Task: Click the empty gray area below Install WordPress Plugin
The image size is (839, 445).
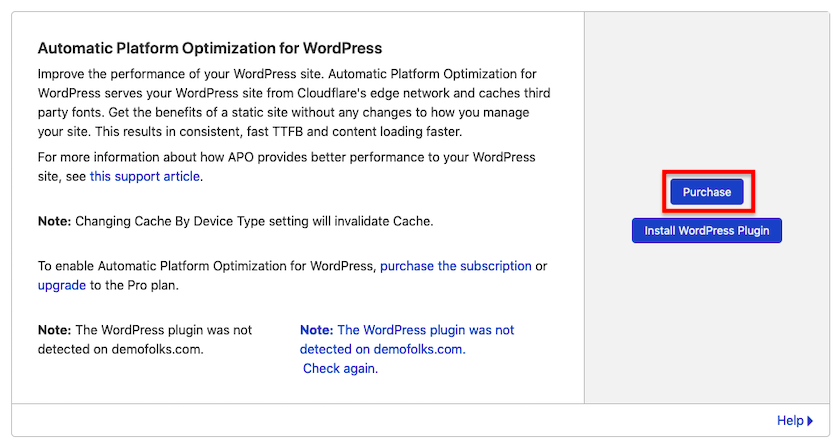Action: tap(707, 320)
